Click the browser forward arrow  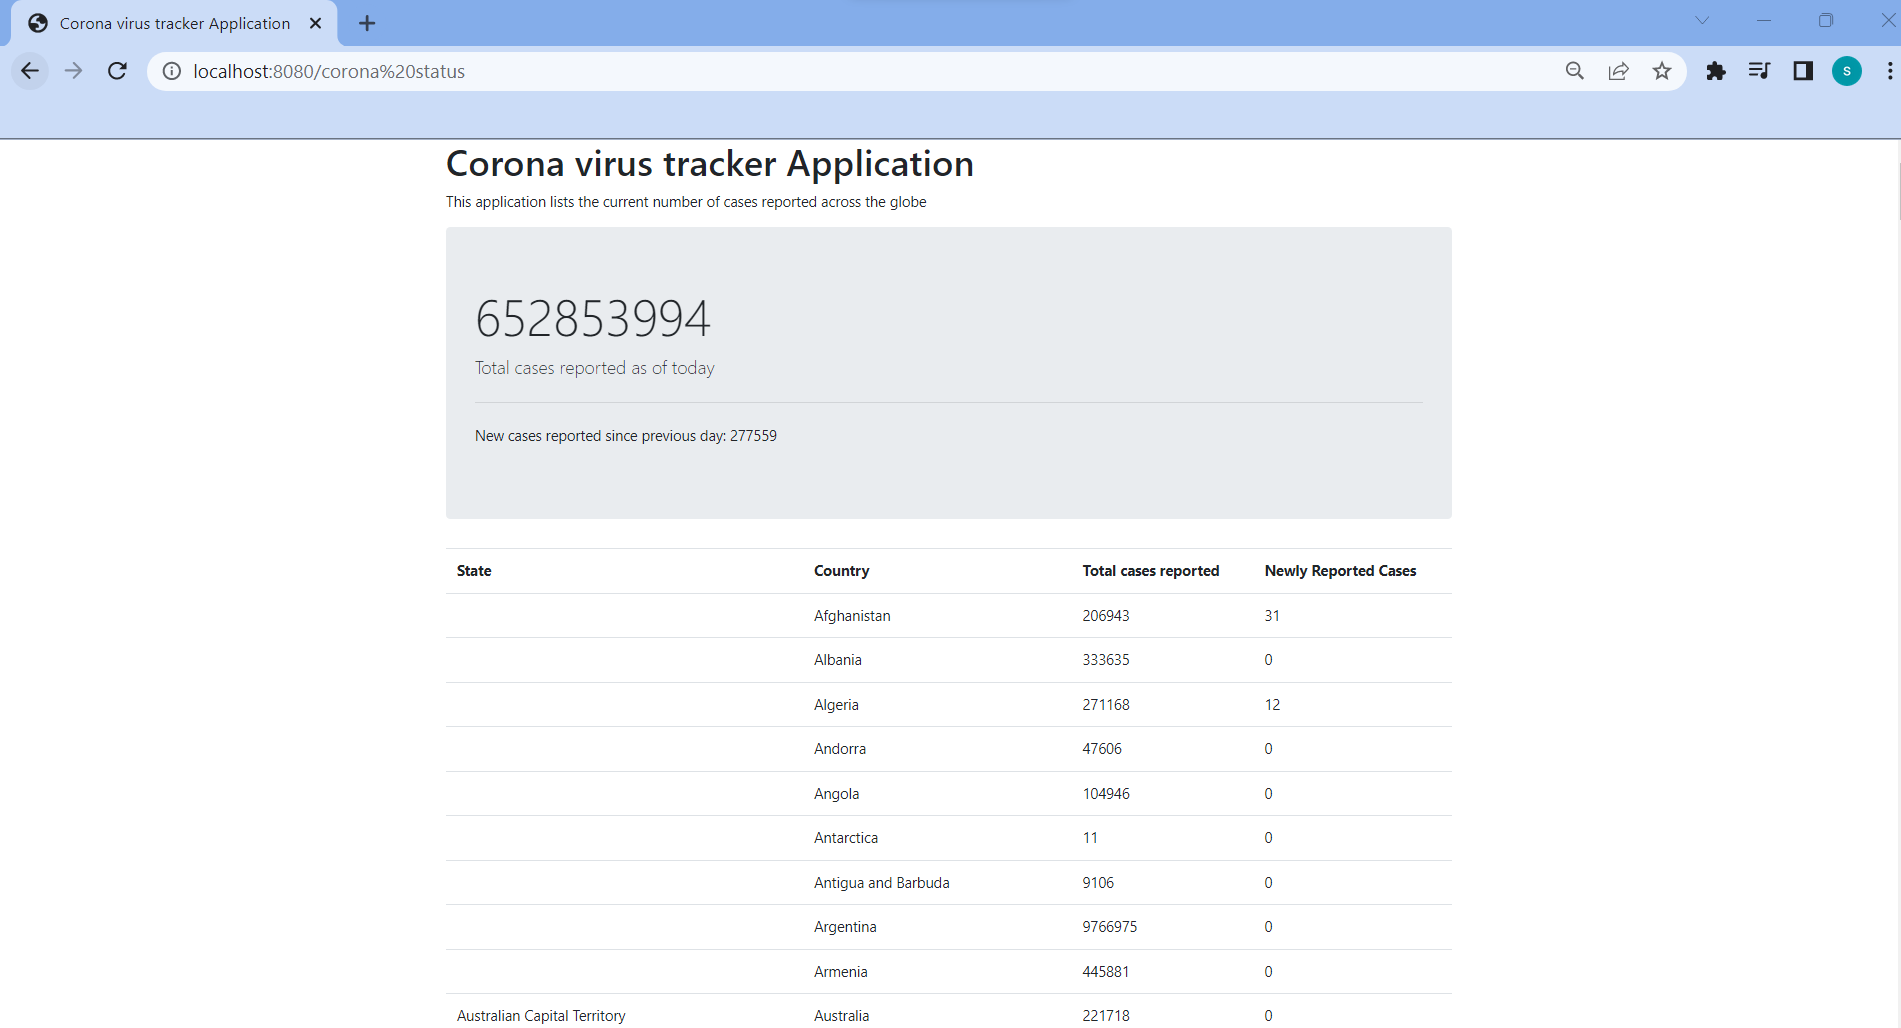point(73,71)
